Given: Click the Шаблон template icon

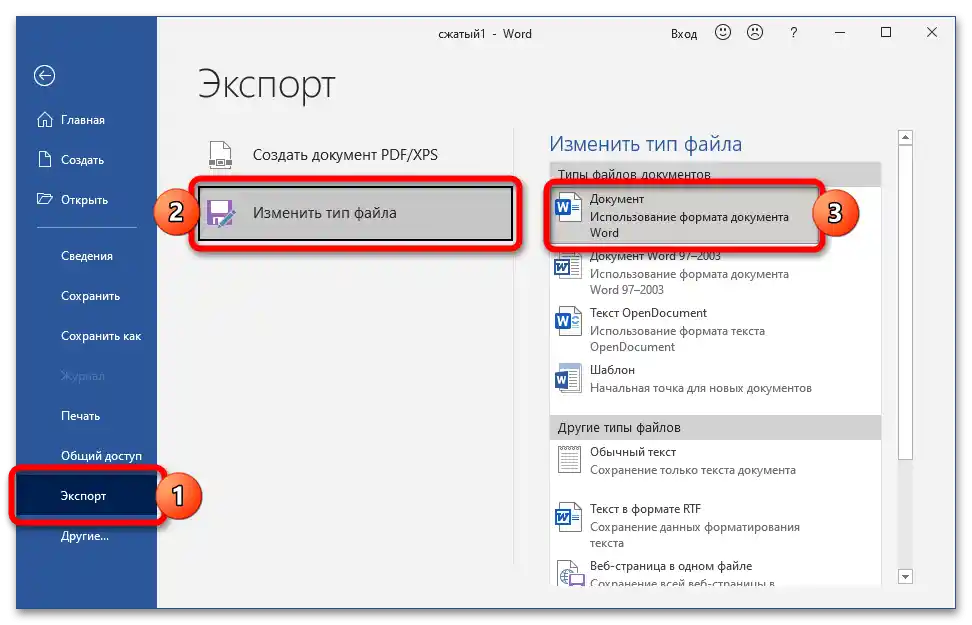Looking at the screenshot, I should pyautogui.click(x=568, y=378).
